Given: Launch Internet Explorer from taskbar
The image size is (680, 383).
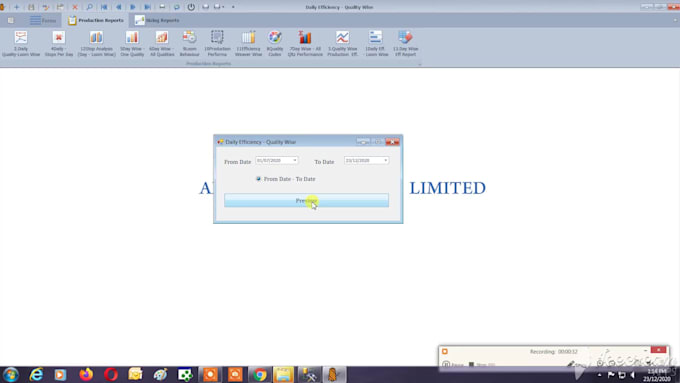Looking at the screenshot, I should click(x=36, y=374).
